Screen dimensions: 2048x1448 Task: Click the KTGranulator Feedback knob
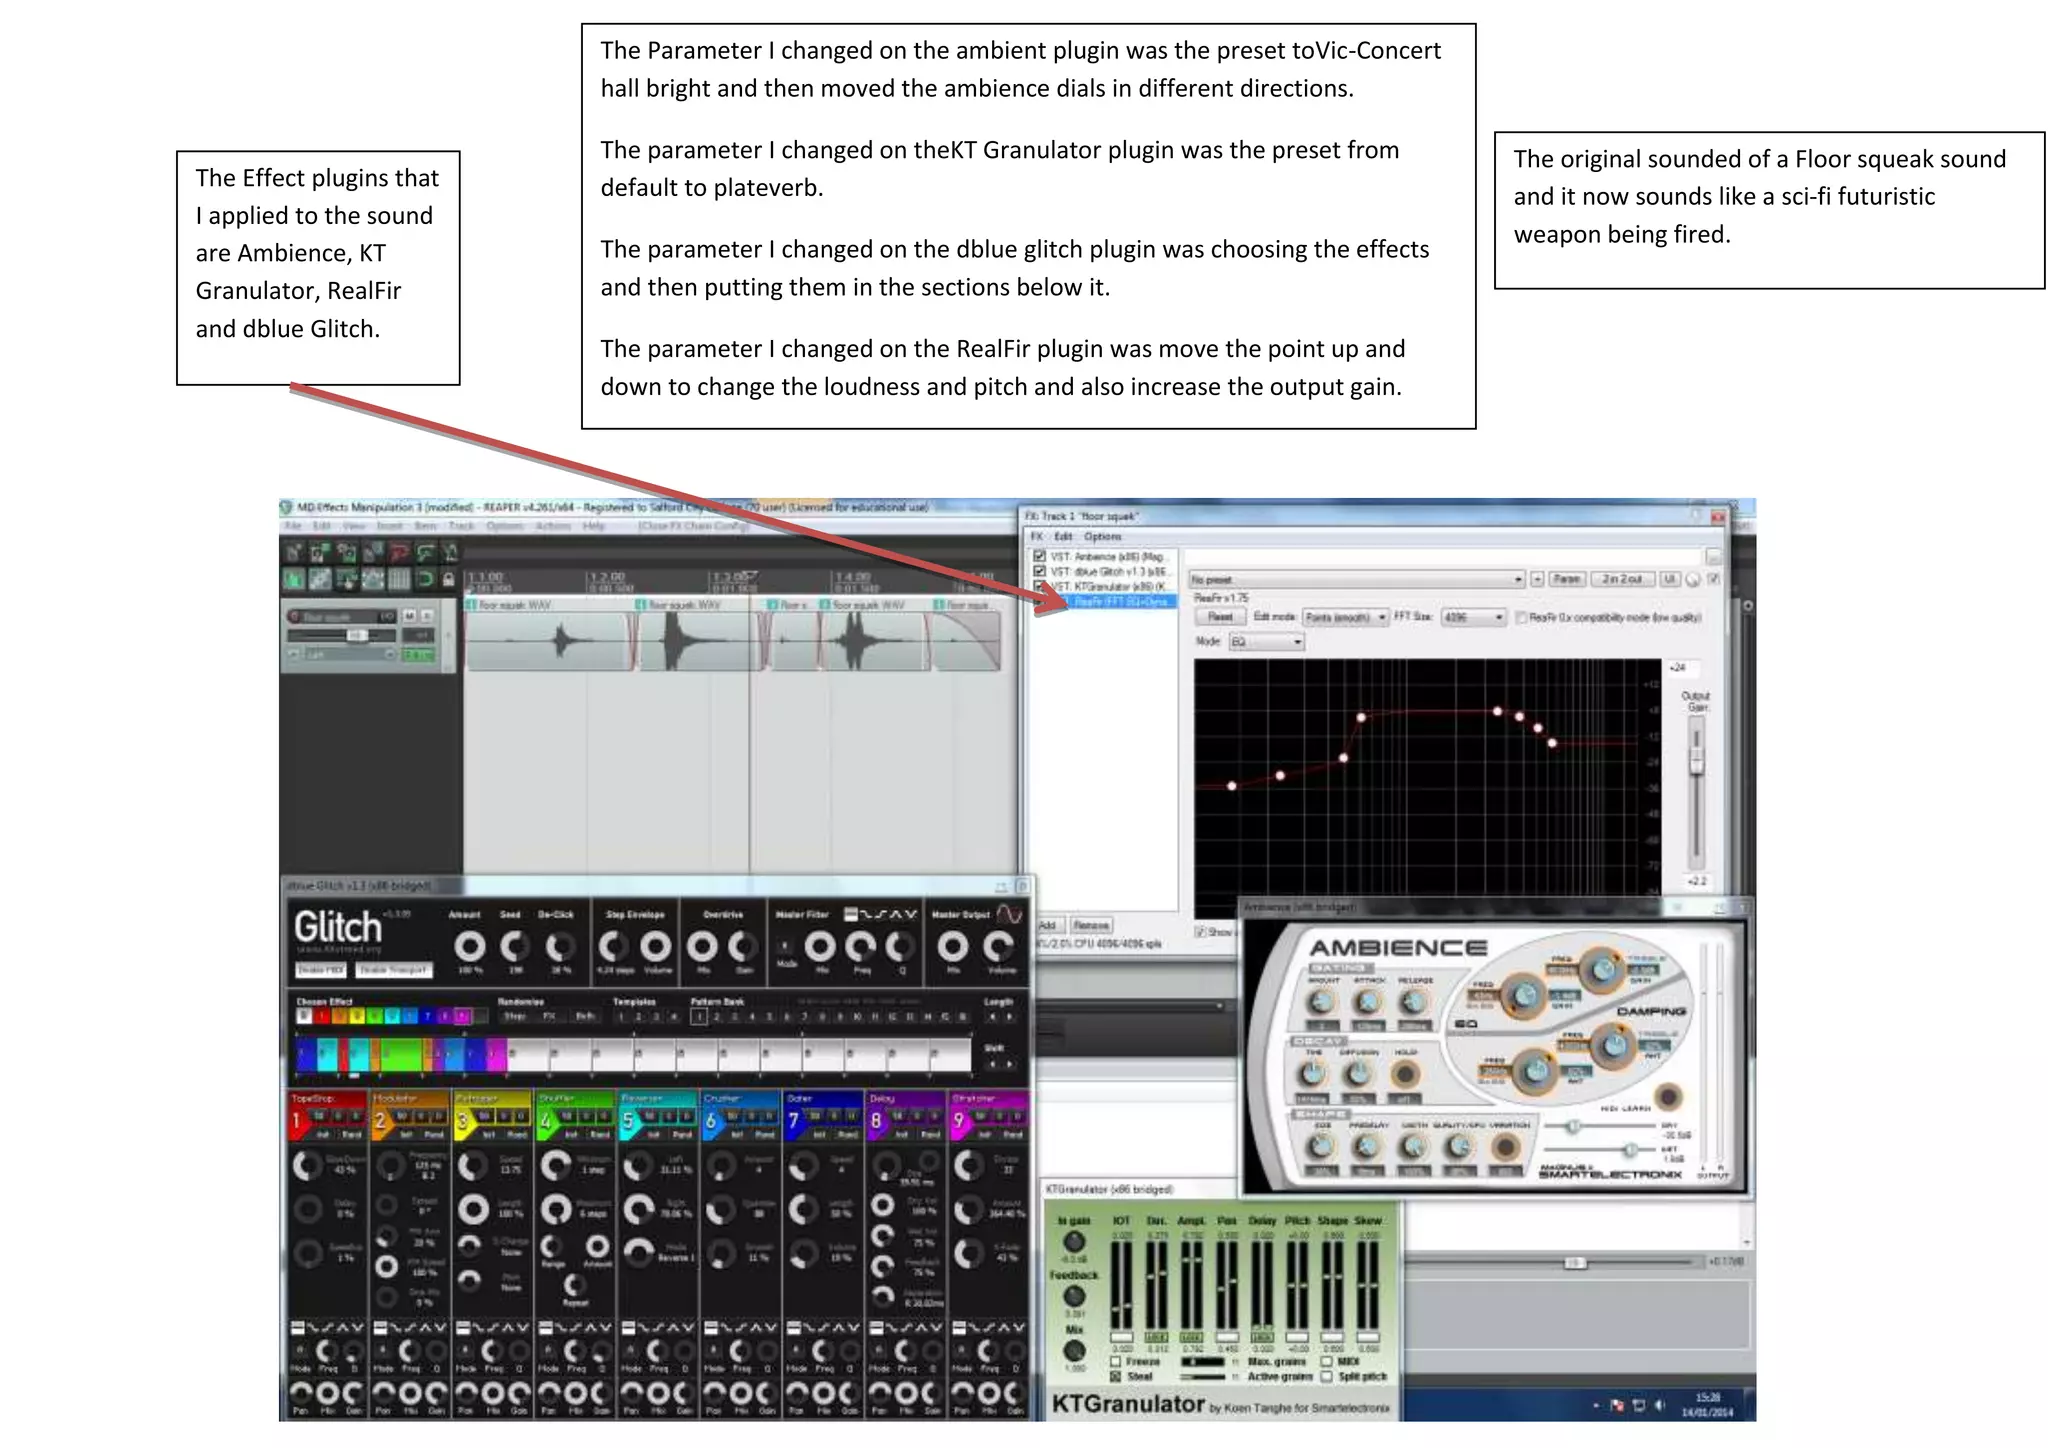pos(1074,1296)
